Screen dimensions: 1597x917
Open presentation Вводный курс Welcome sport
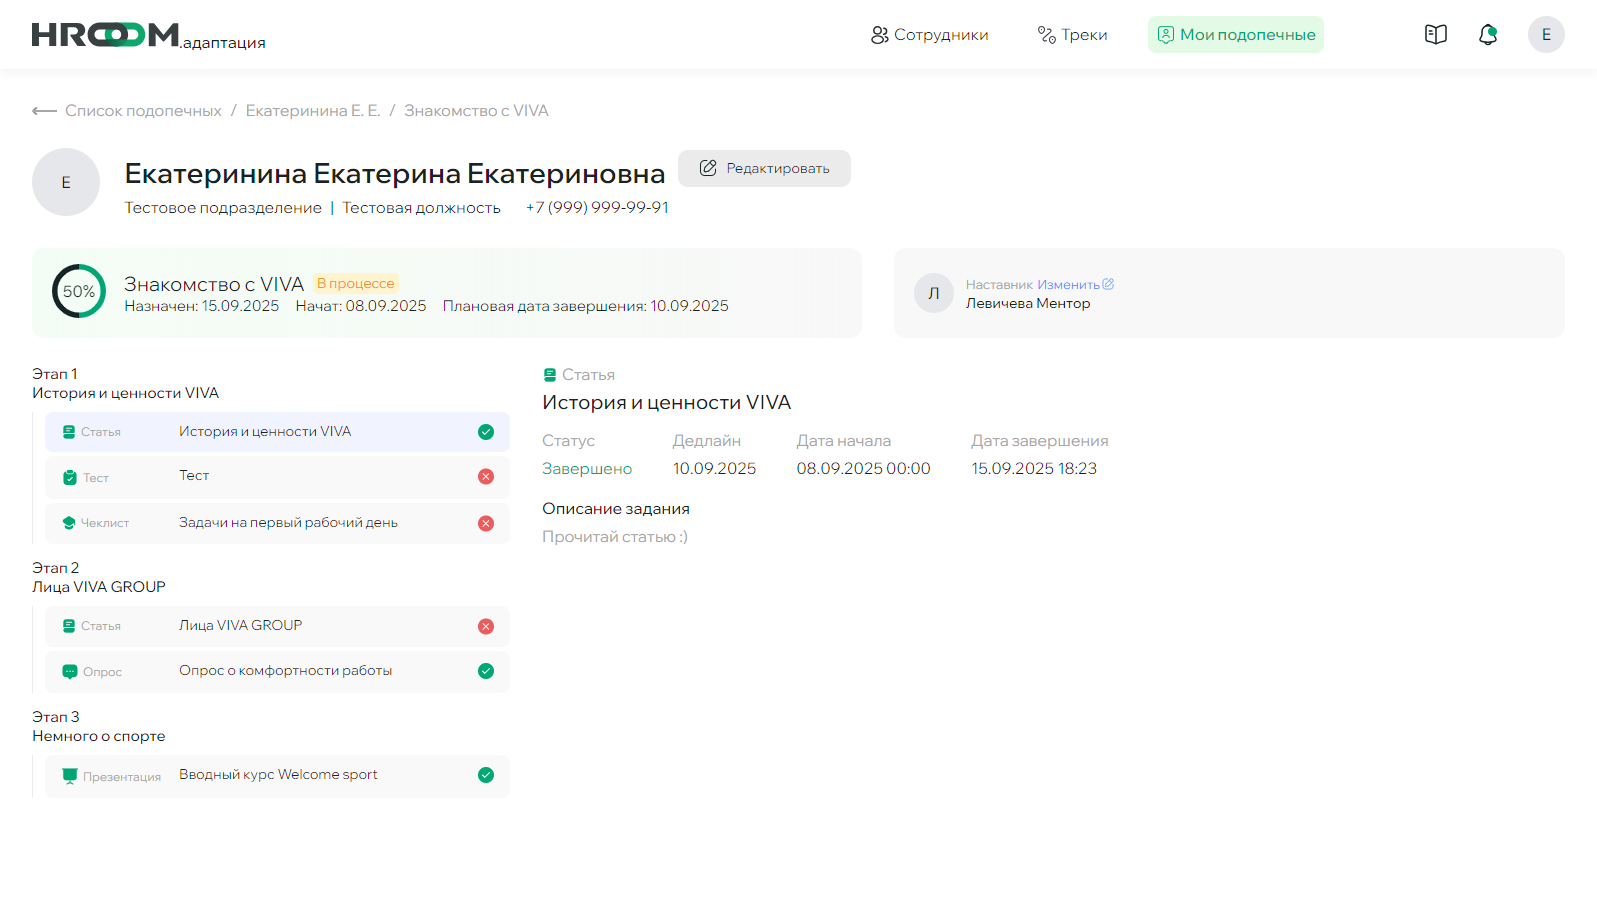point(278,775)
